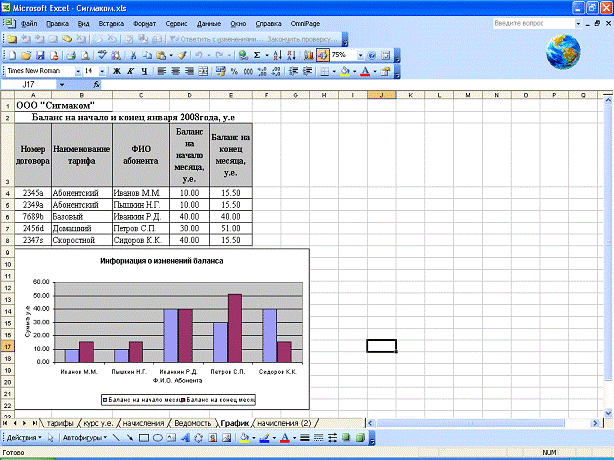Viewport: 614px width, 460px height.
Task: Click the Name Box showing J17
Action: coord(28,85)
